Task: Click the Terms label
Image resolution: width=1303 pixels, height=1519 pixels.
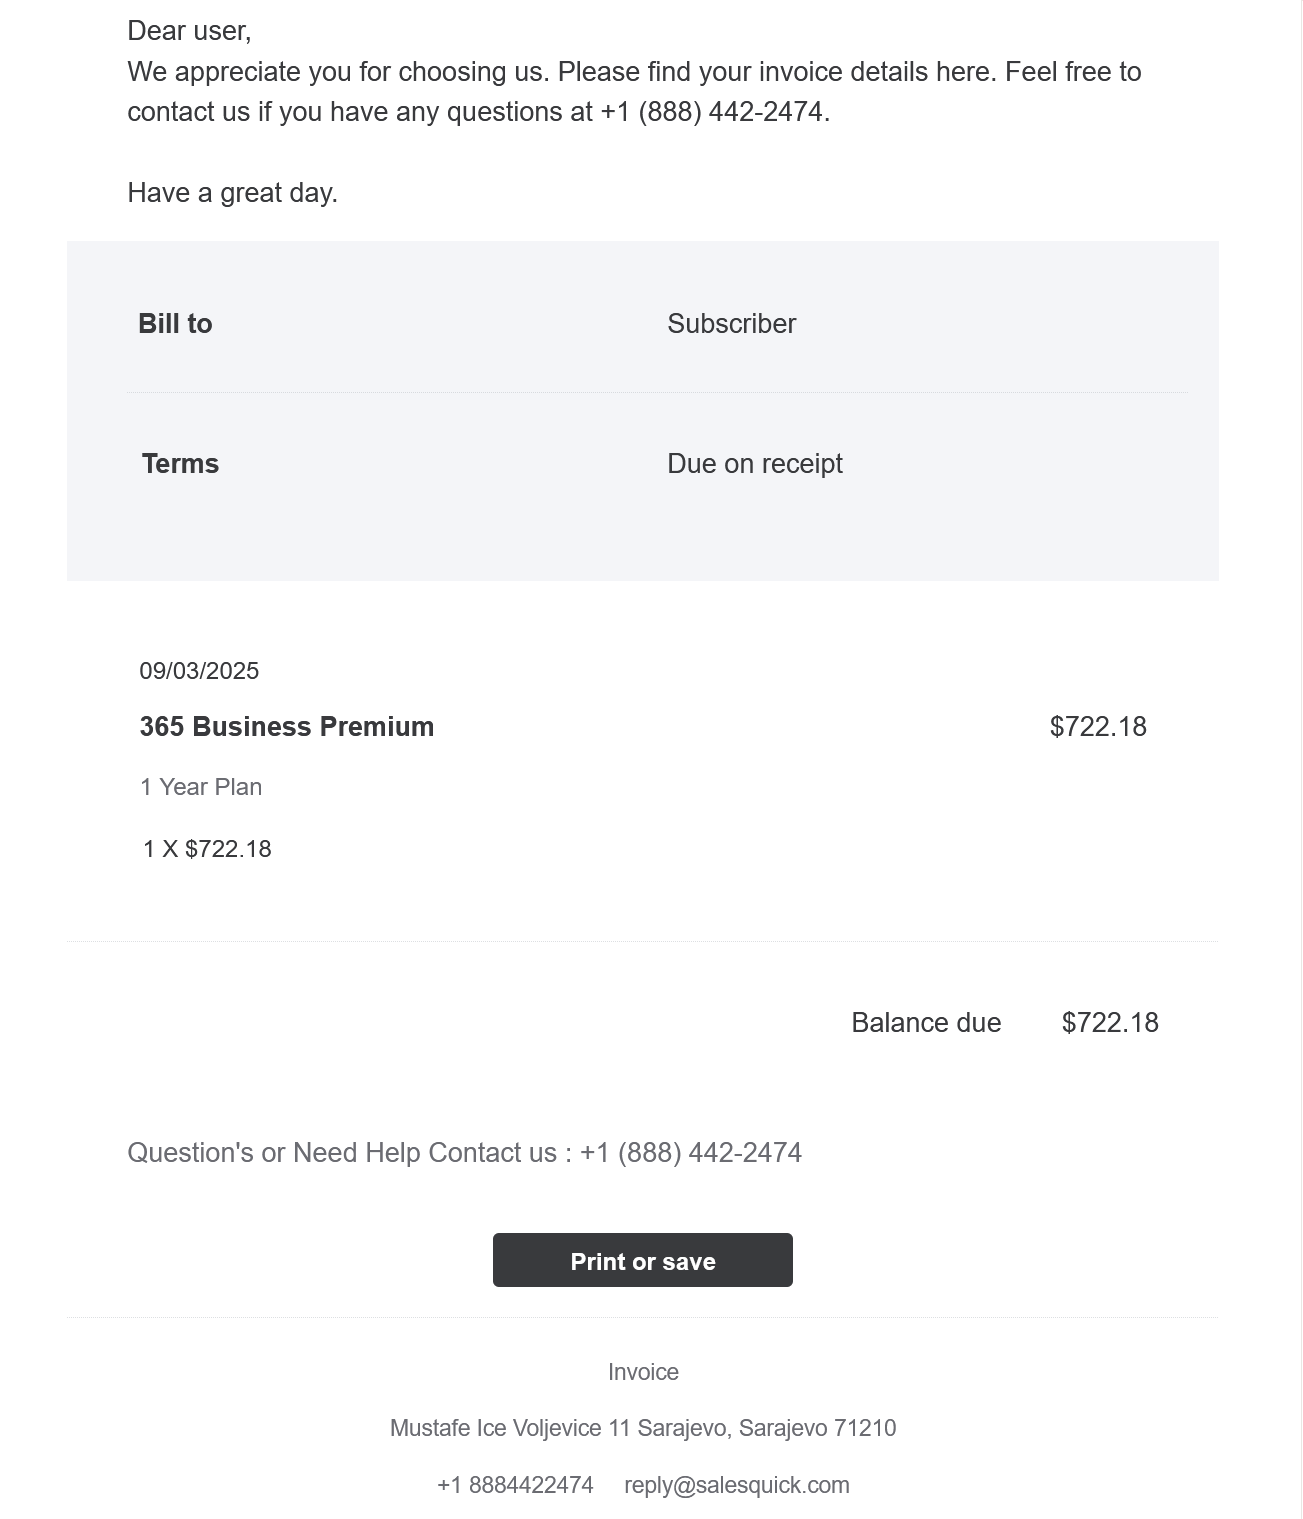Action: tap(180, 464)
